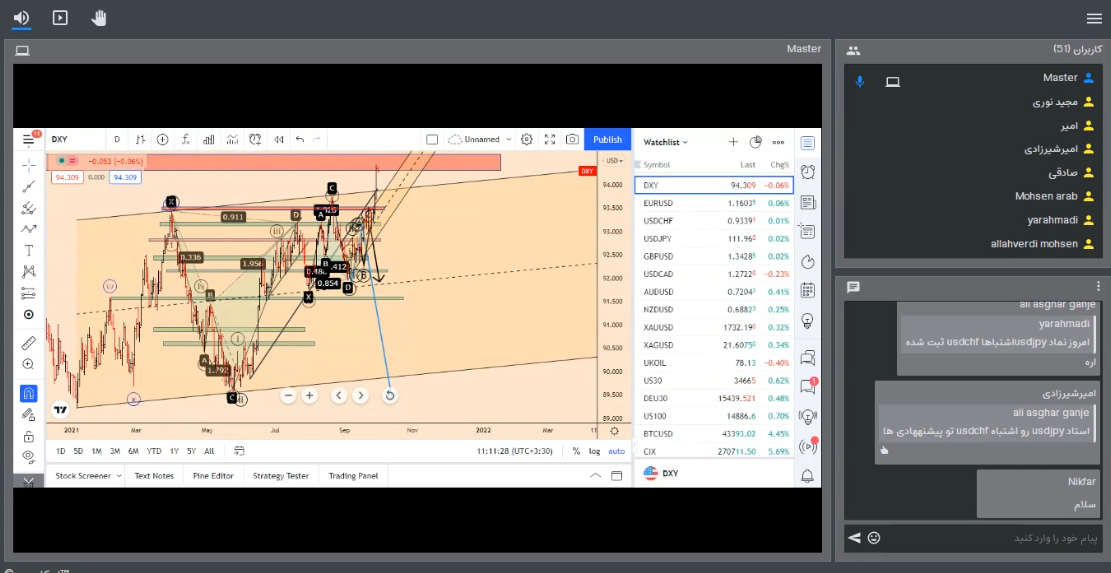Viewport: 1111px width, 573px height.
Task: Expand the Stock Screener dropdown arrow
Action: coord(119,476)
